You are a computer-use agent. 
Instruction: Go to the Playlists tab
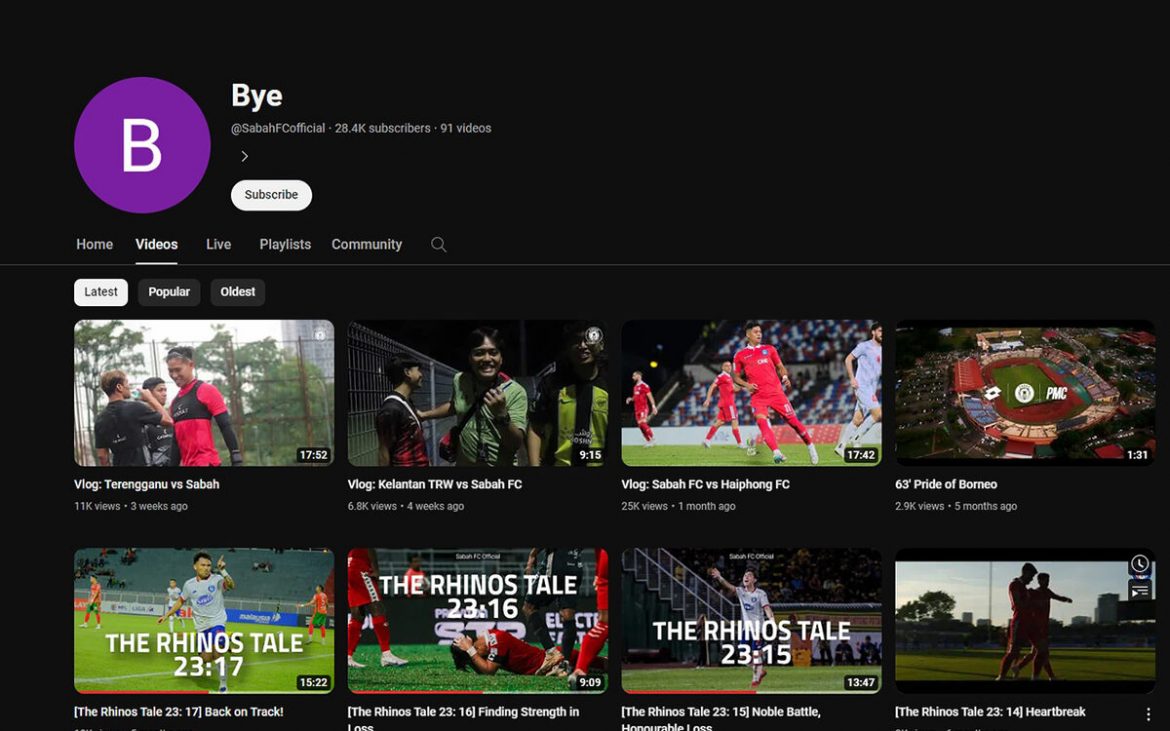click(x=285, y=245)
